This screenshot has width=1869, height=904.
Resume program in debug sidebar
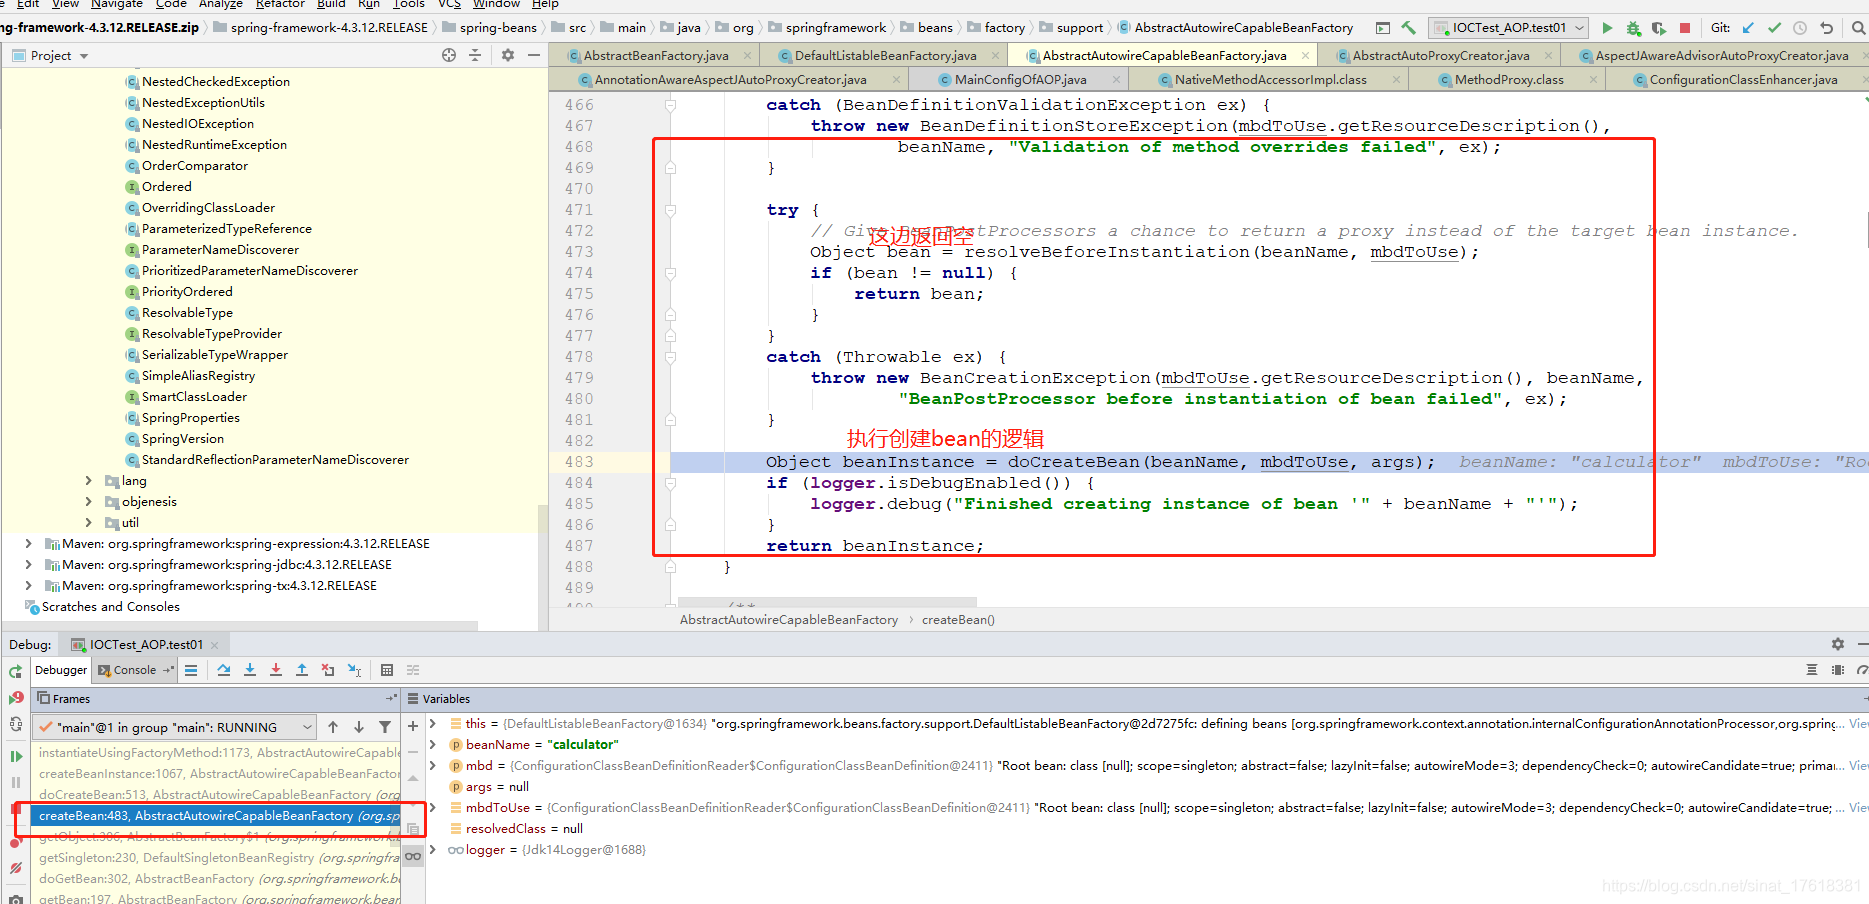tap(15, 756)
